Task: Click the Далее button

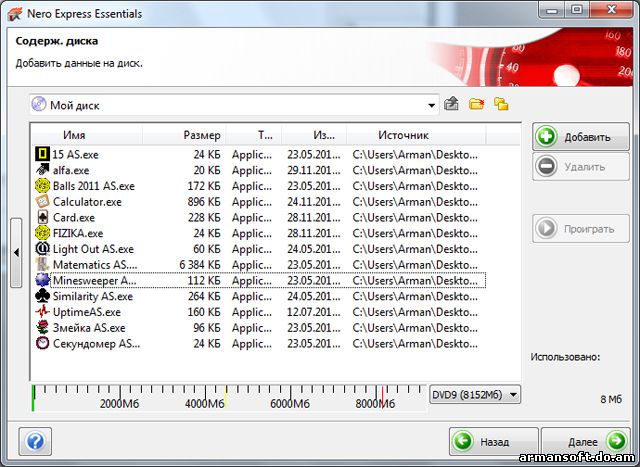Action: [586, 441]
